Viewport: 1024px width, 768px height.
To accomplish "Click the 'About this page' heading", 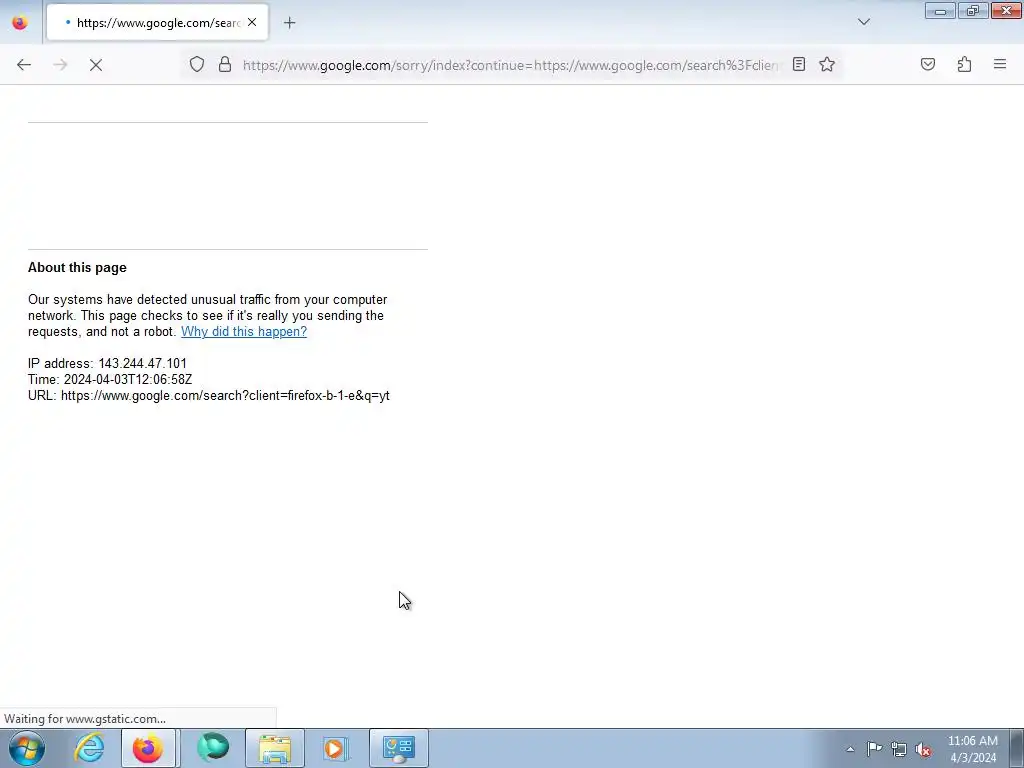I will pos(77,268).
